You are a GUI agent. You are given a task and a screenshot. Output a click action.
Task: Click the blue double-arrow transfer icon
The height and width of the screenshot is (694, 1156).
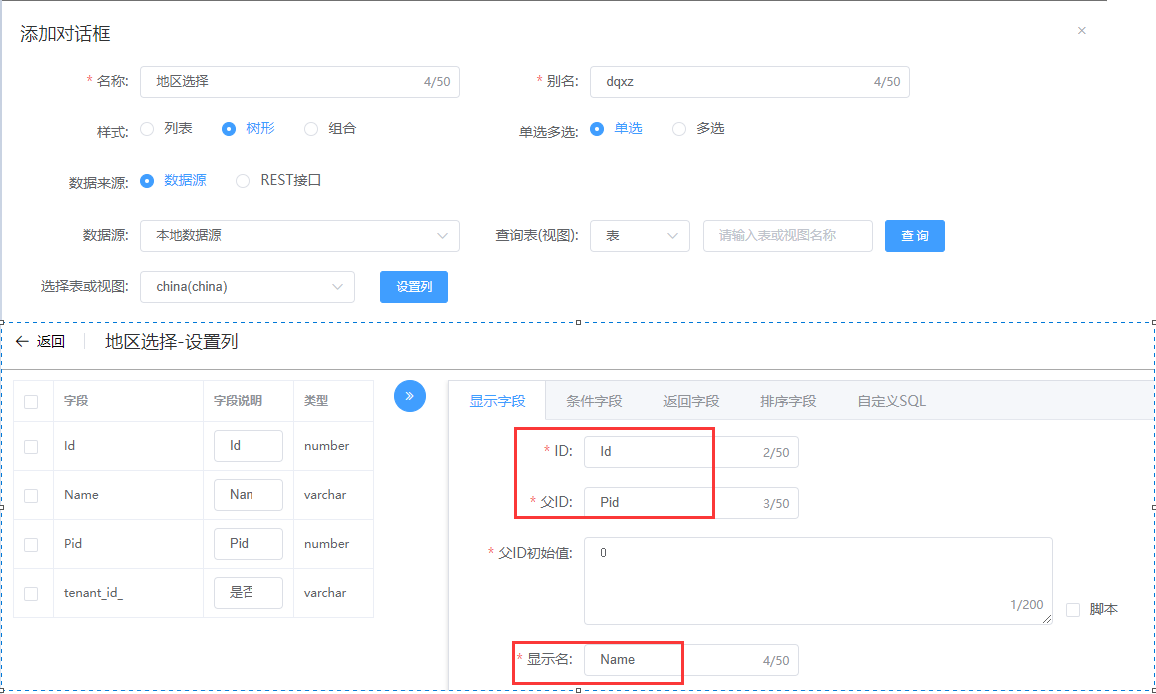pyautogui.click(x=410, y=396)
